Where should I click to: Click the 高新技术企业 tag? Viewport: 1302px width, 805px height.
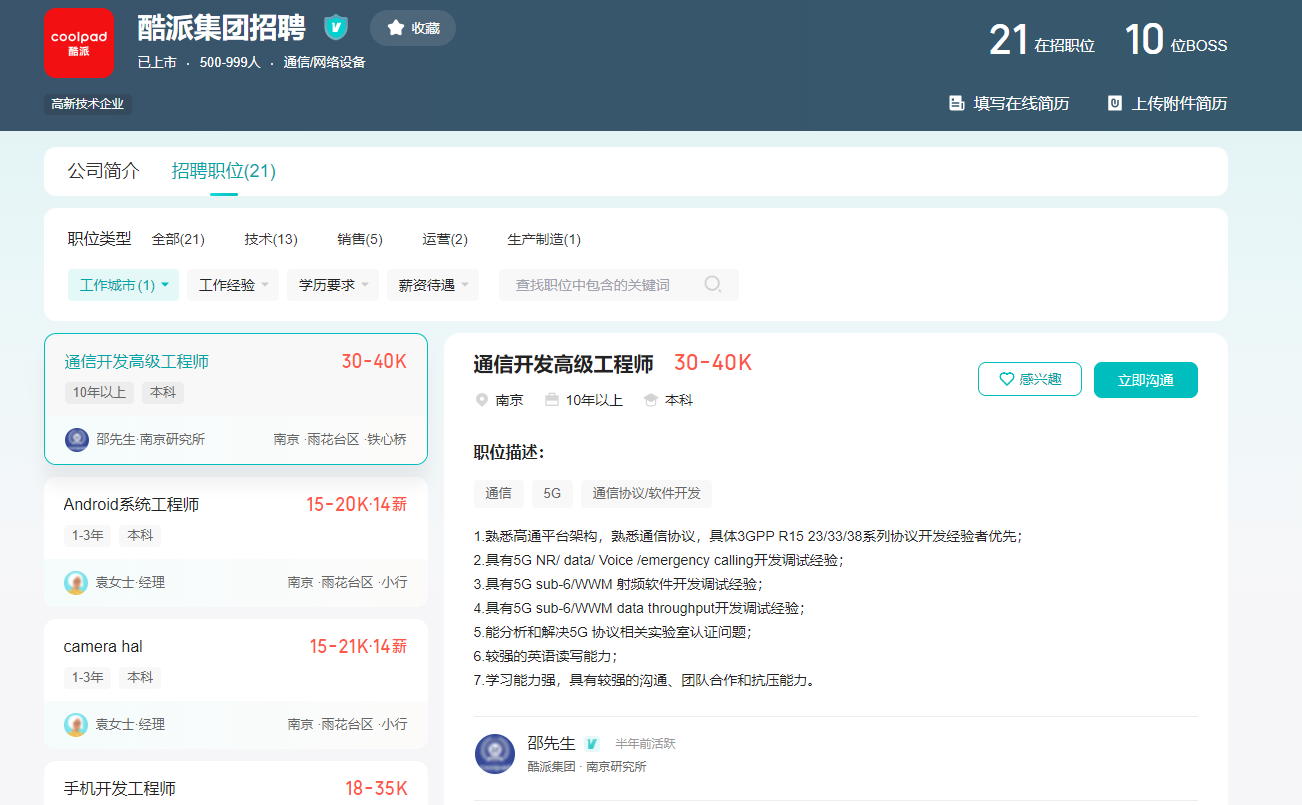[x=88, y=104]
